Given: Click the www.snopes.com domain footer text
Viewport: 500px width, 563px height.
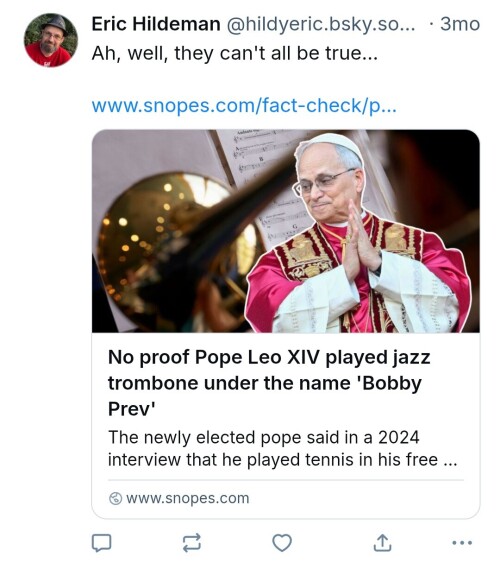Looking at the screenshot, I should click(x=188, y=498).
